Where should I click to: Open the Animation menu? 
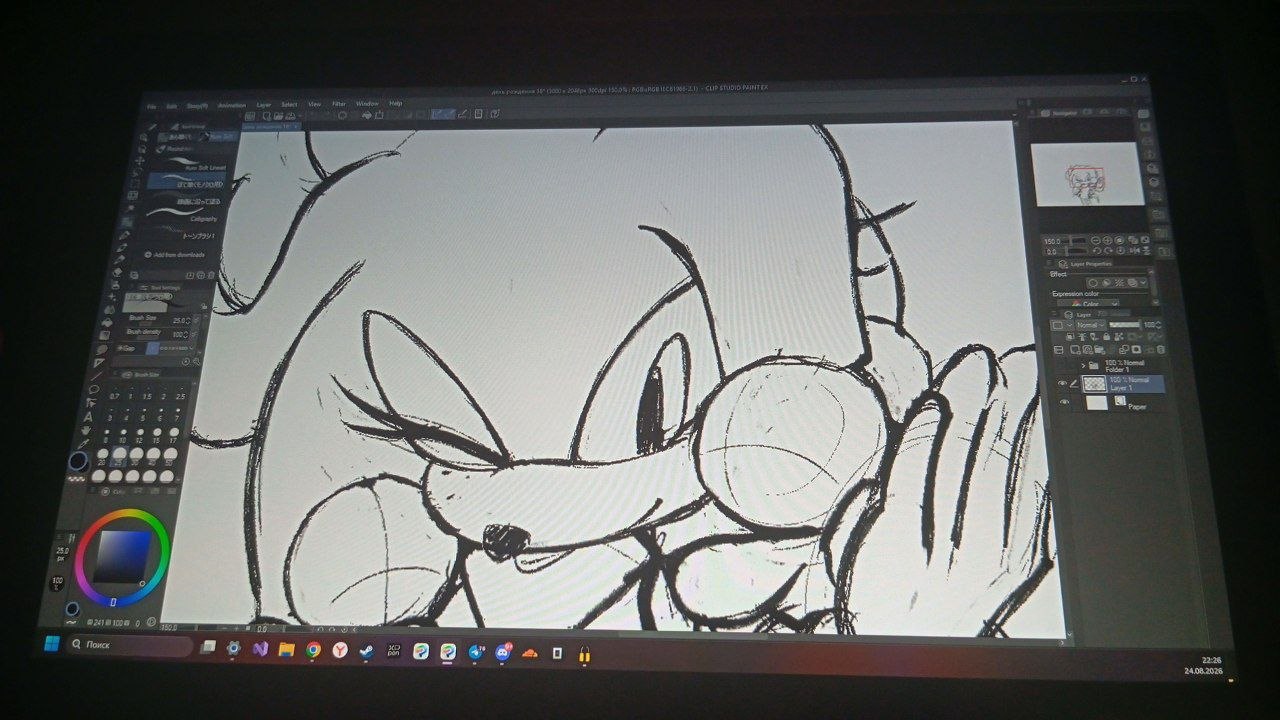(x=231, y=104)
